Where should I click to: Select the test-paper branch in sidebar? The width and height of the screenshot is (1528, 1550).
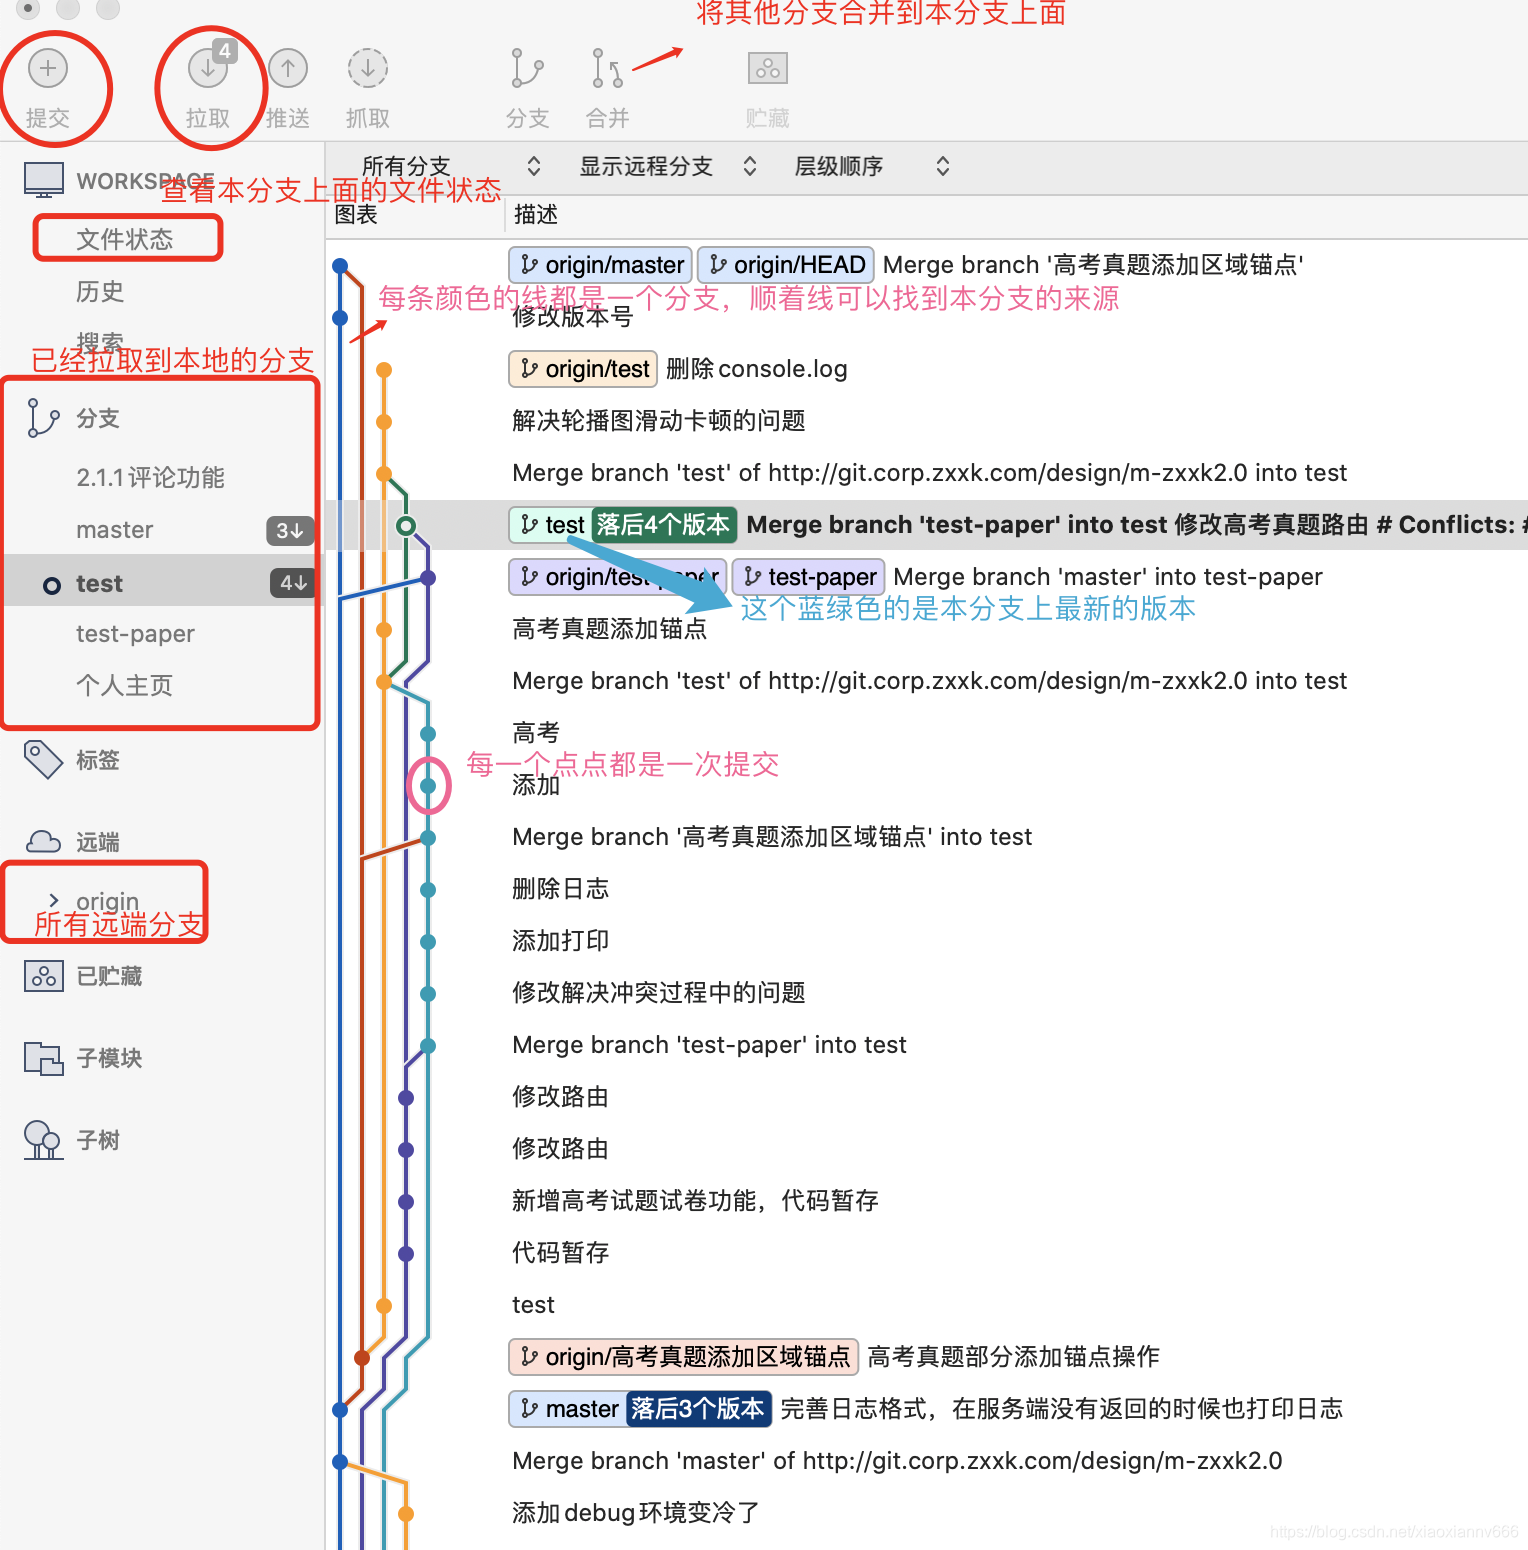point(135,634)
